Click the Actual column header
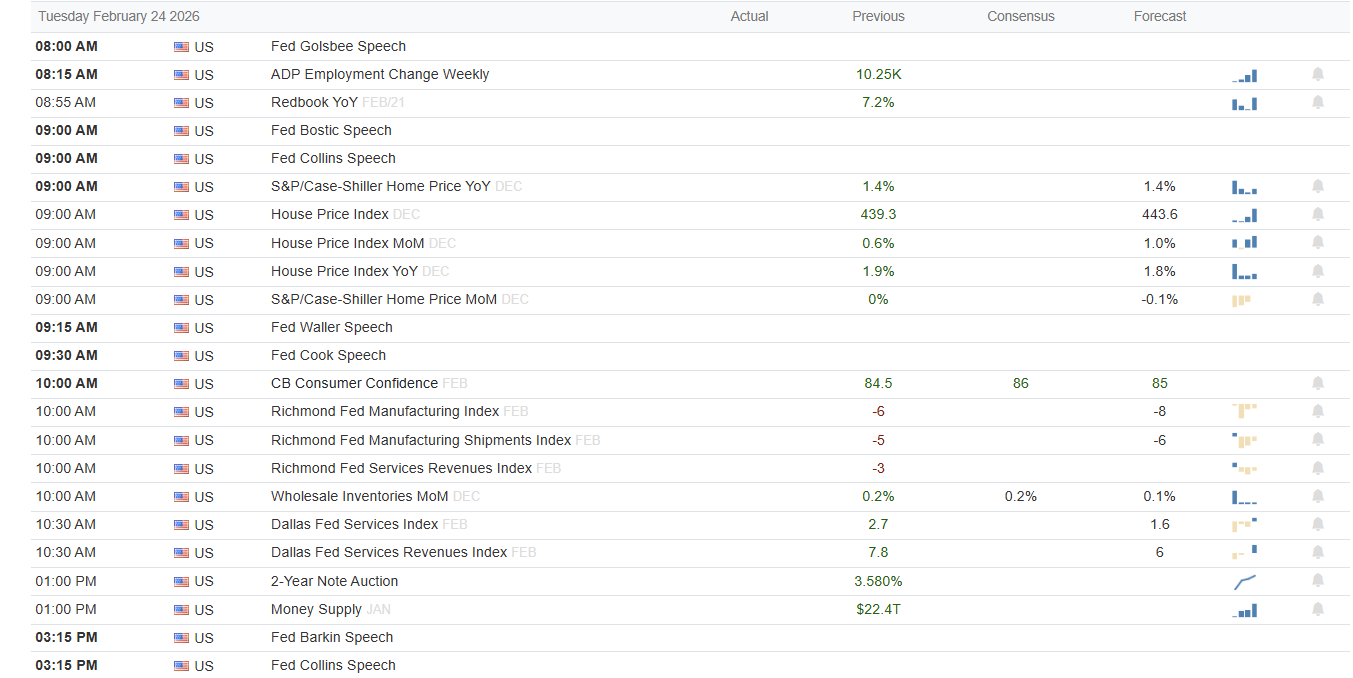1353x678 pixels. click(749, 16)
